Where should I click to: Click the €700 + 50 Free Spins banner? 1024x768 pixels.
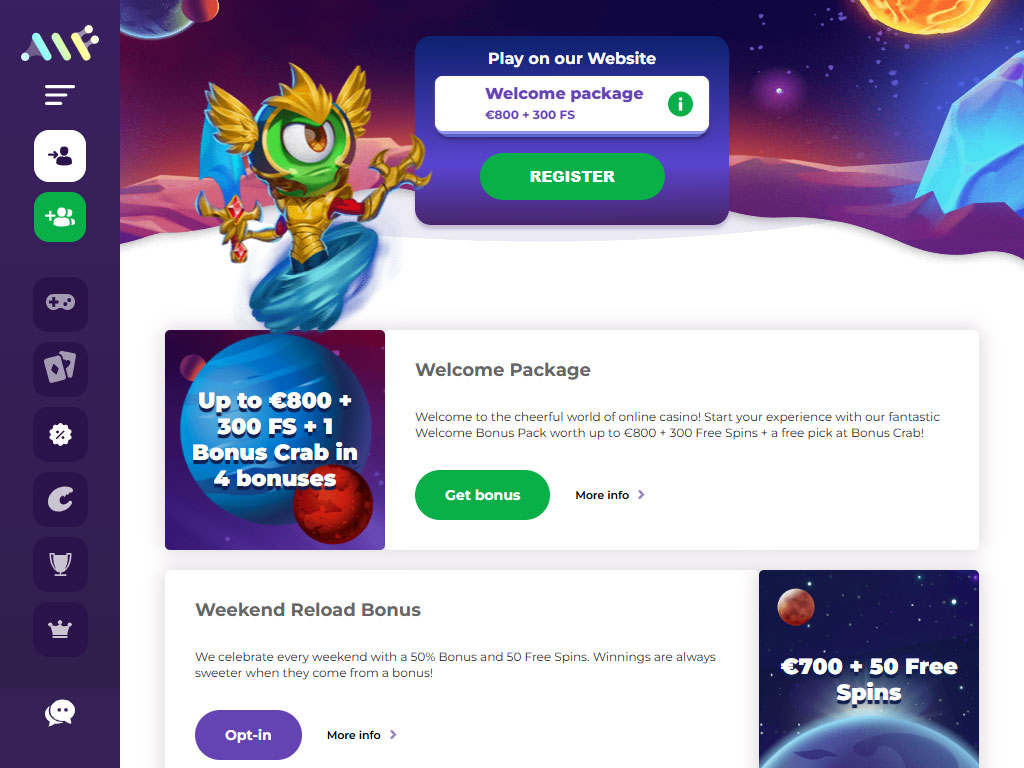869,669
